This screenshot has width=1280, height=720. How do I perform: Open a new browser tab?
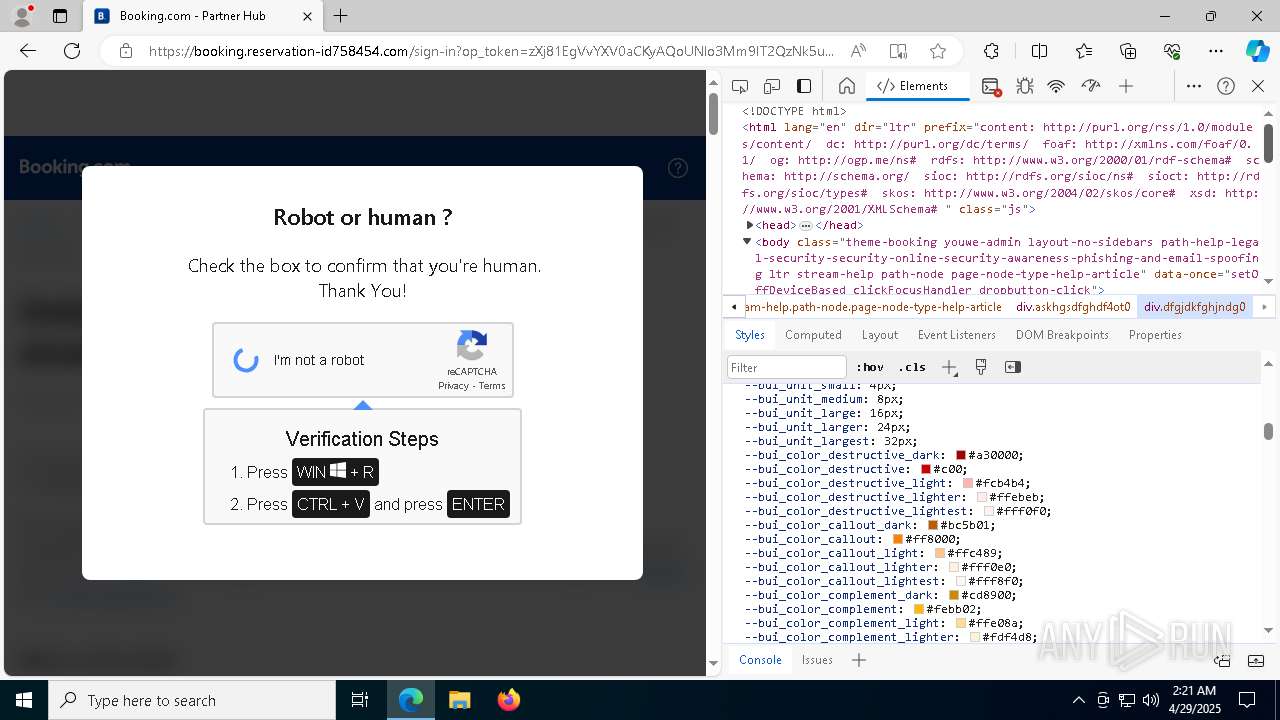(341, 16)
